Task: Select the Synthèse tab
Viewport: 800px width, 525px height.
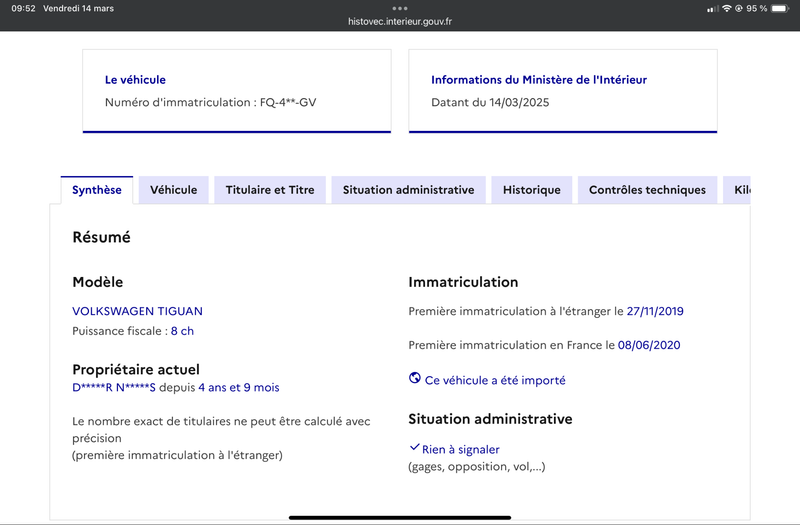Action: pos(97,190)
